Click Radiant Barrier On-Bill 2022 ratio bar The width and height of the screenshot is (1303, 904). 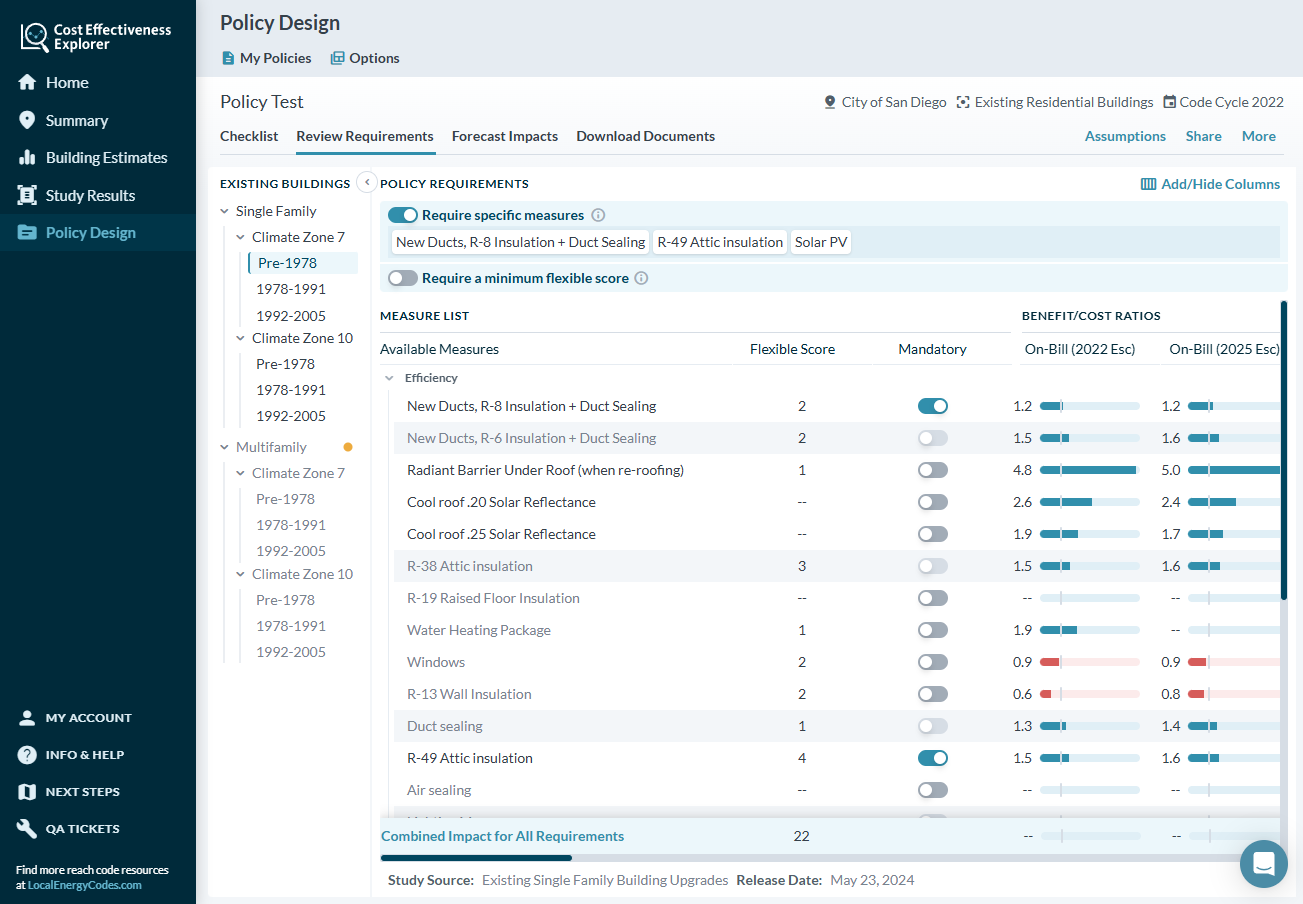tap(1090, 470)
